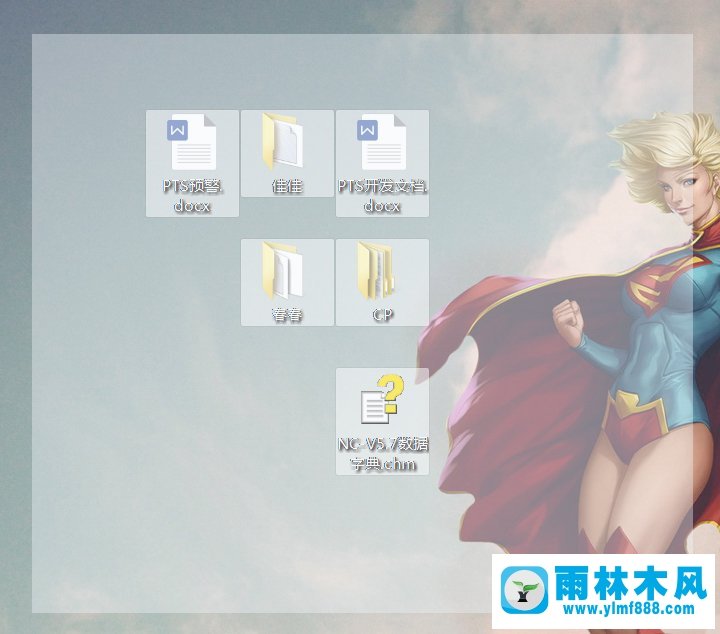Select the 春春 folder icon
The width and height of the screenshot is (720, 634).
click(x=282, y=270)
